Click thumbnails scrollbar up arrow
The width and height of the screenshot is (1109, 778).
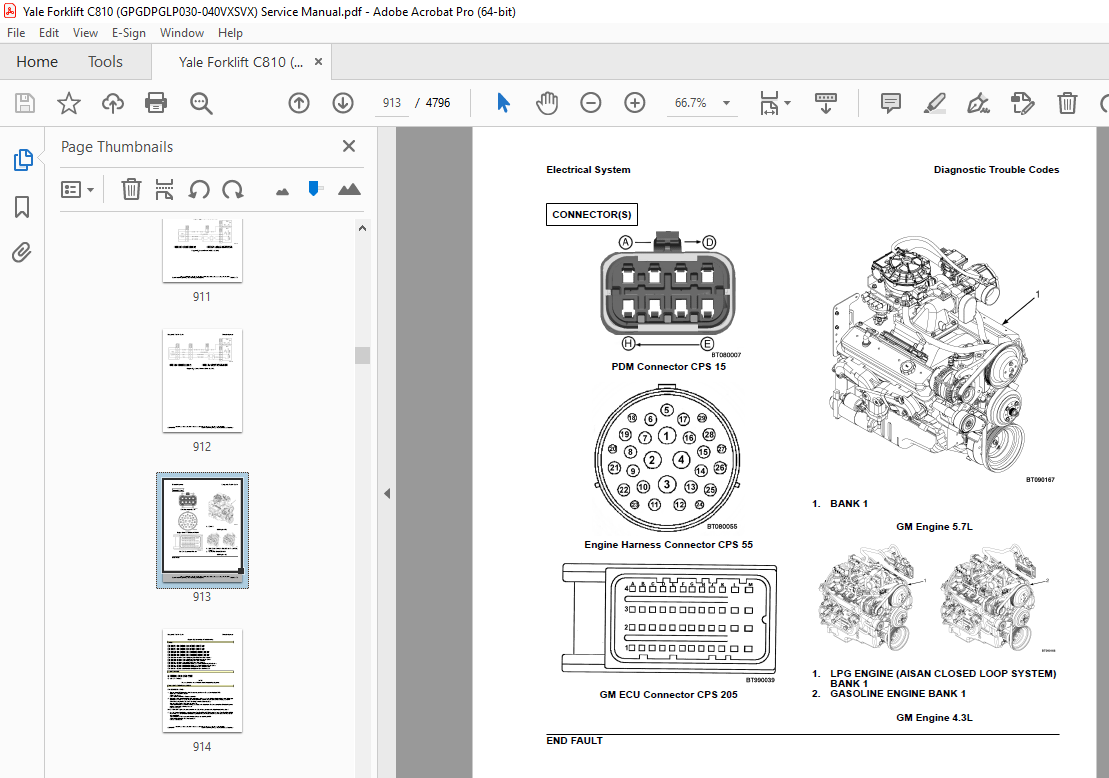362,228
